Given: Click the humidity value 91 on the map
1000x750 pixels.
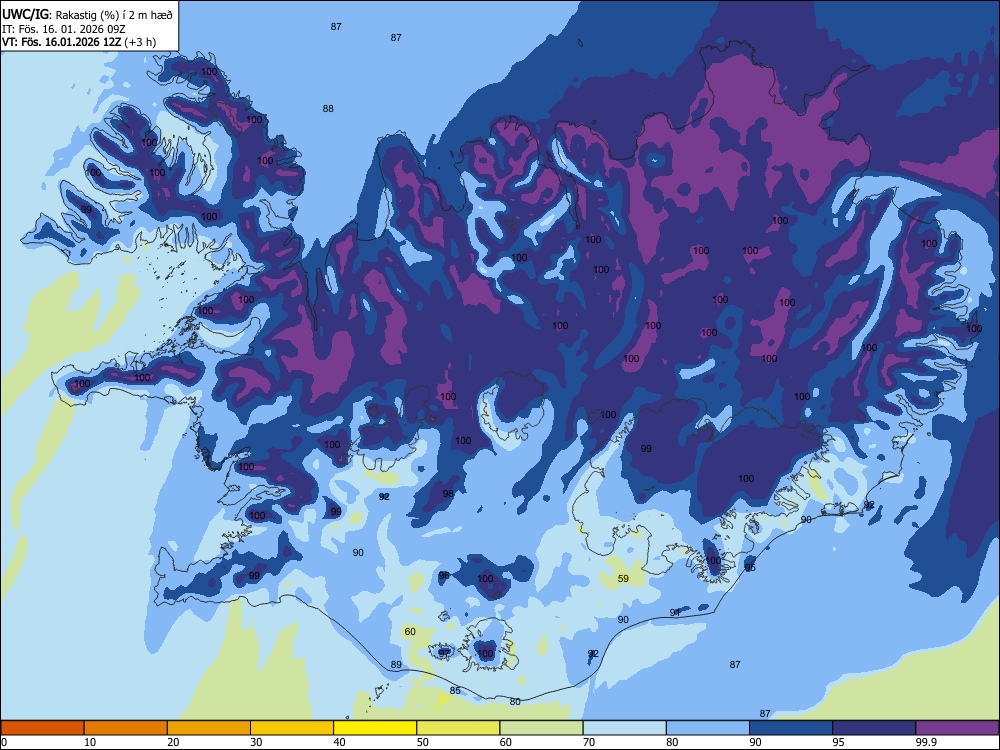Looking at the screenshot, I should [x=675, y=612].
